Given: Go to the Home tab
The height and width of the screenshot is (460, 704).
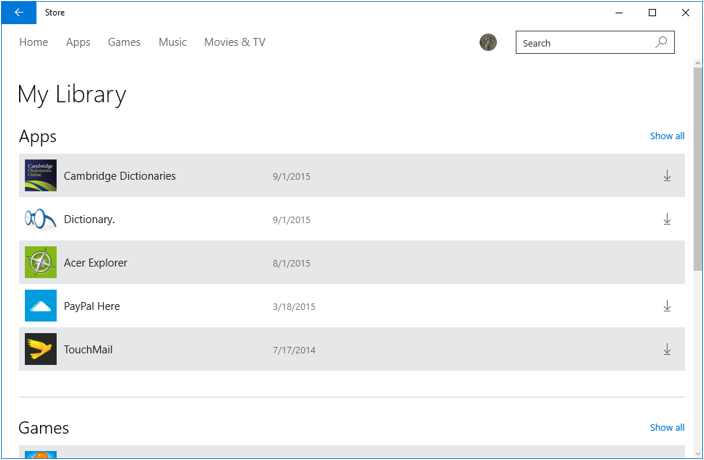Looking at the screenshot, I should [34, 42].
